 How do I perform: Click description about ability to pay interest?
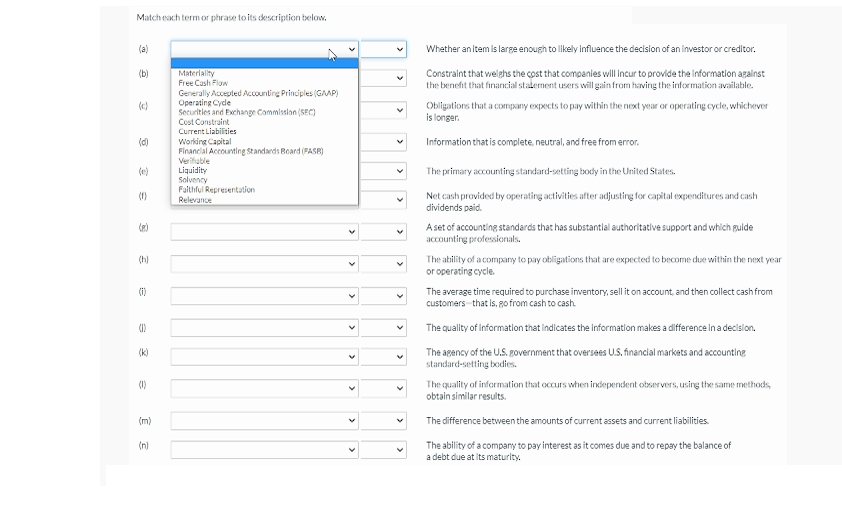click(x=578, y=451)
